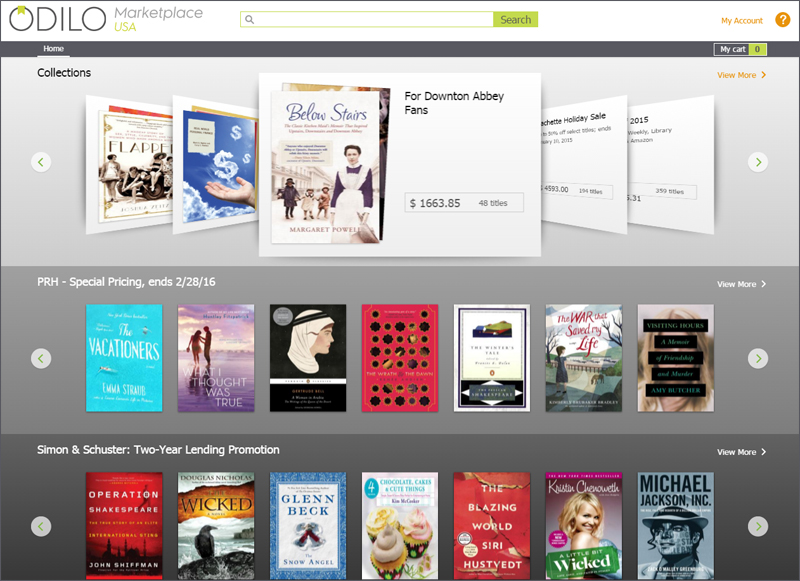Click View More for Collections
The image size is (800, 581).
coord(741,75)
